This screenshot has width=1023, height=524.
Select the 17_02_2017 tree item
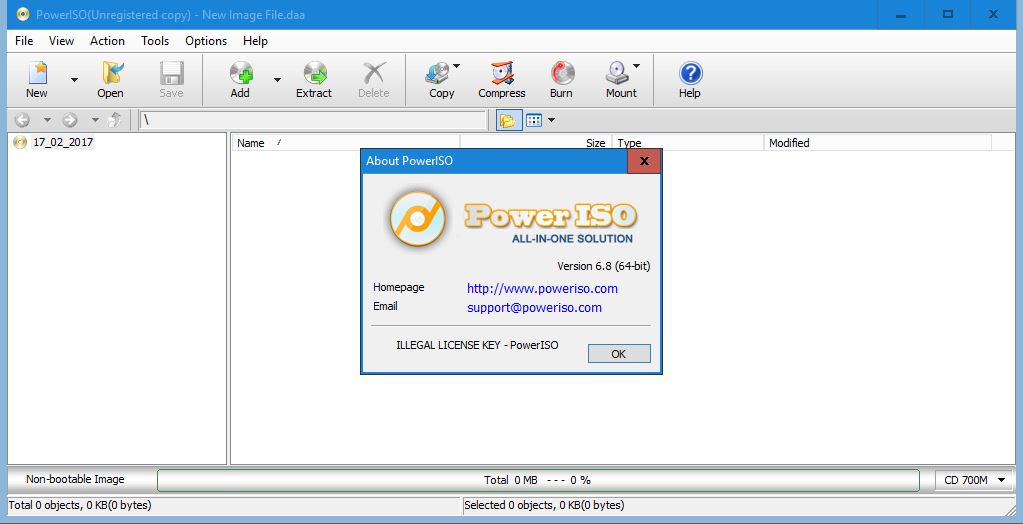63,142
